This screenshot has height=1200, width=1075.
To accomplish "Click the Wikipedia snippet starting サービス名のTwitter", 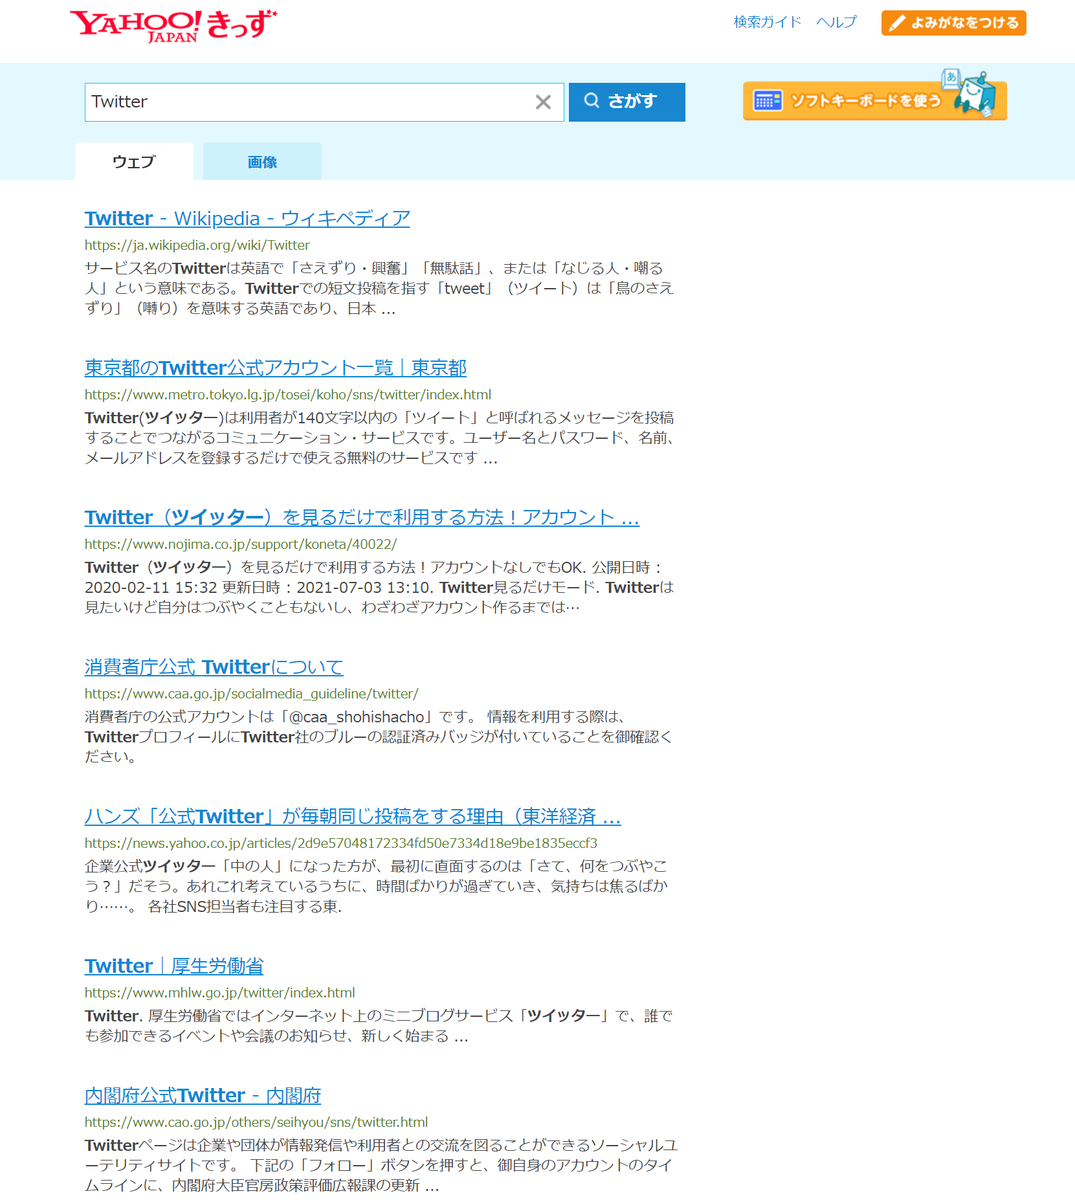I will [379, 289].
